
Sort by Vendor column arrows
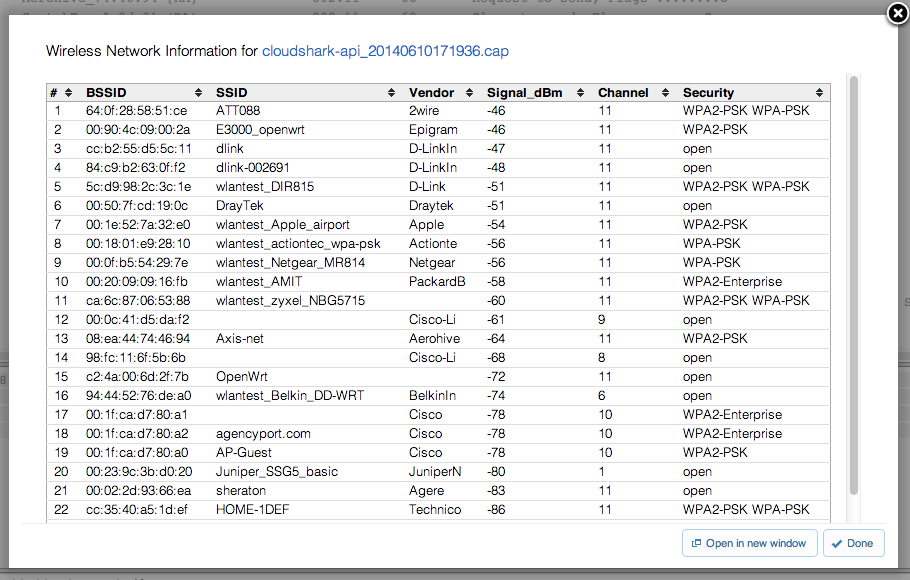click(470, 93)
